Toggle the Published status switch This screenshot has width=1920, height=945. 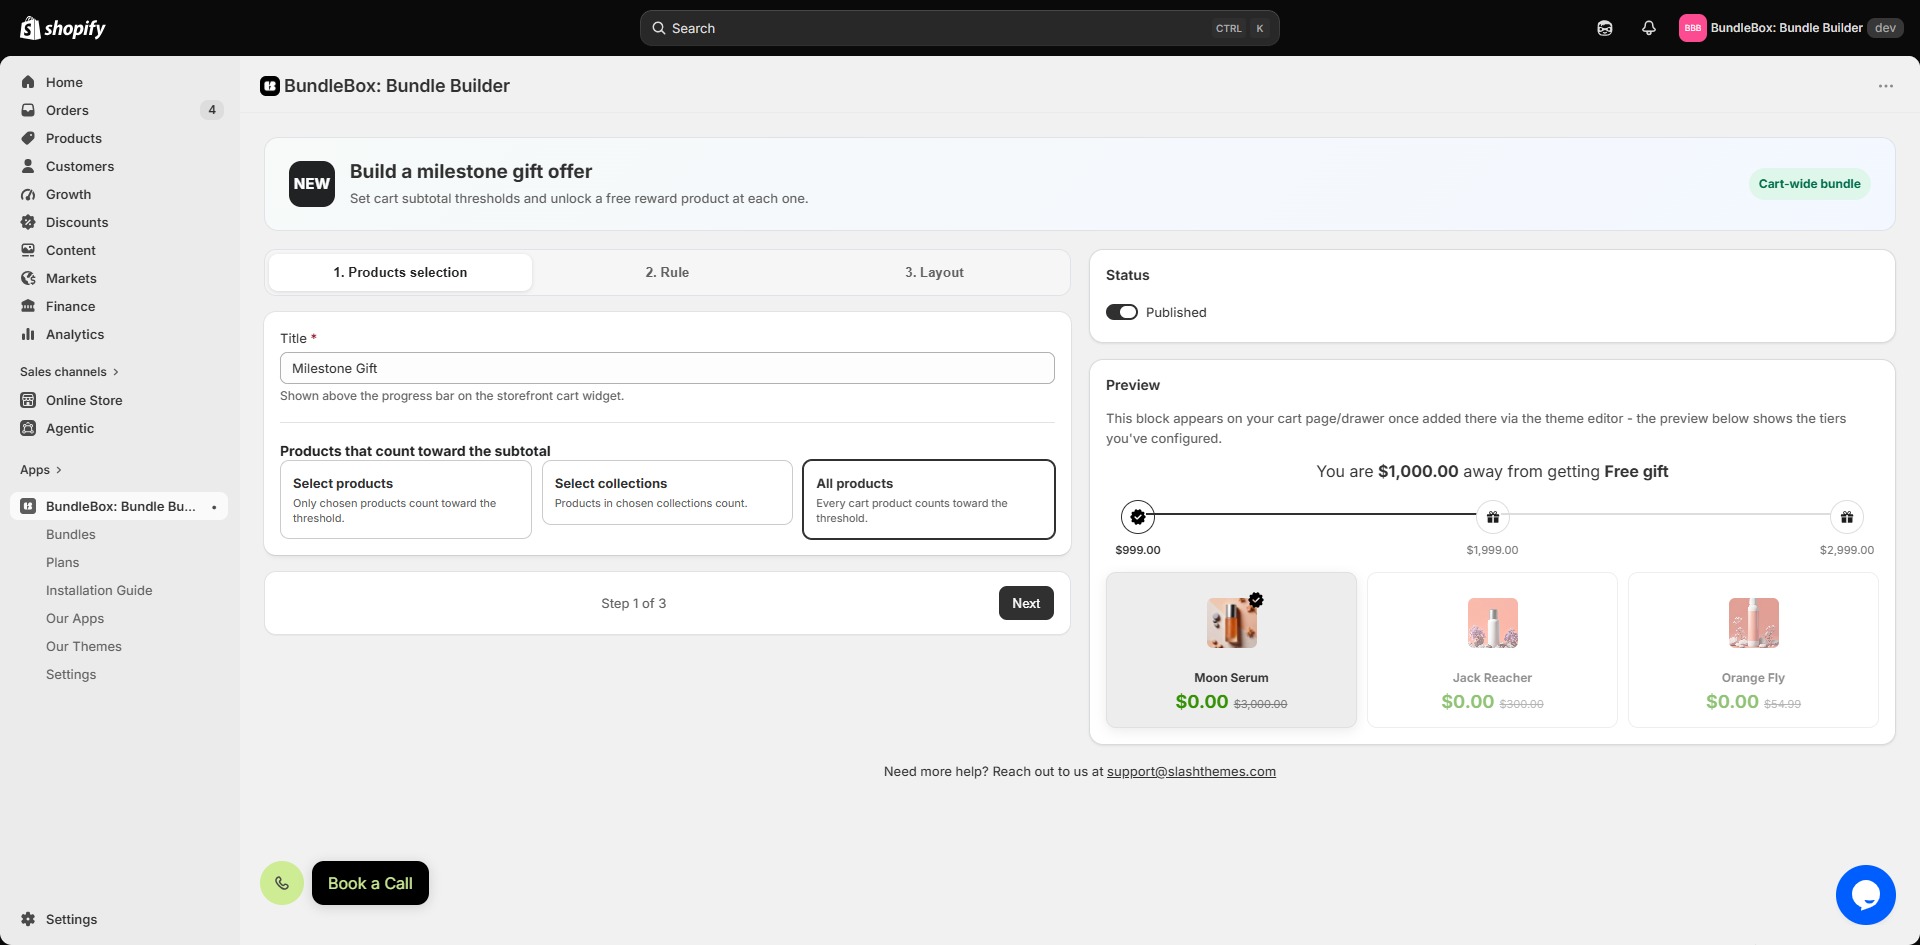coord(1122,312)
